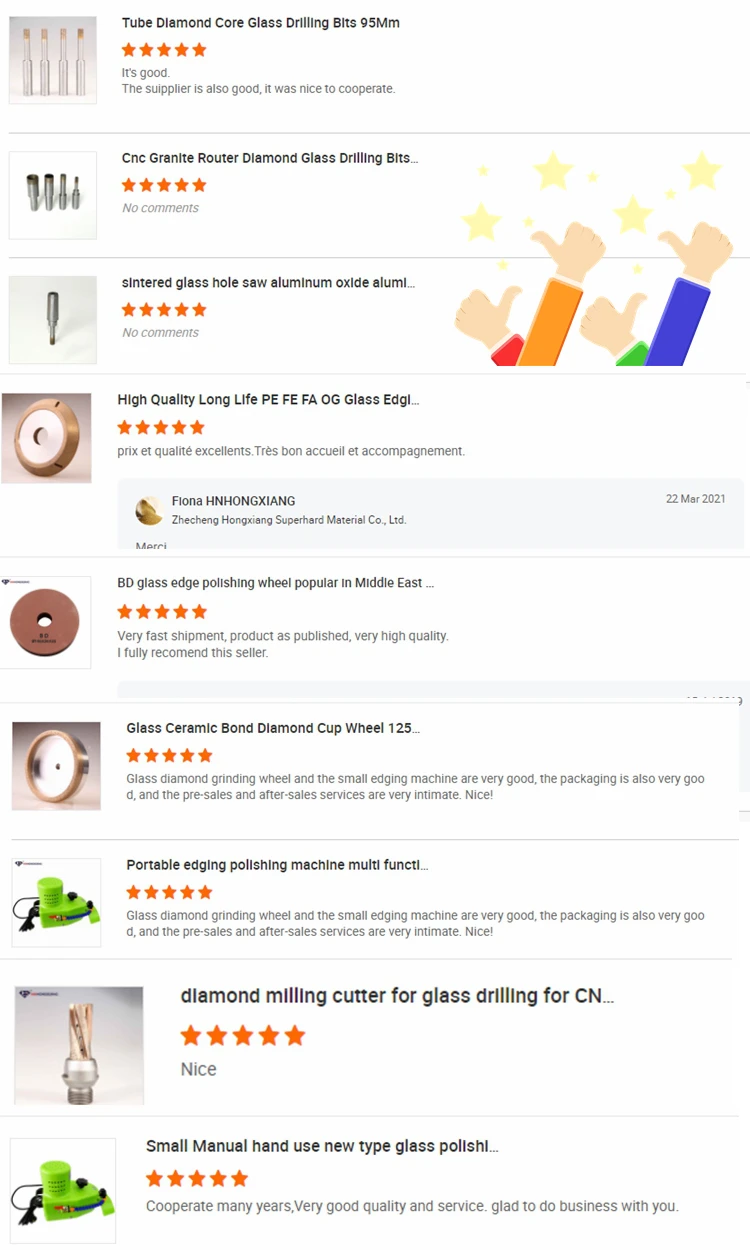Click Fiona HNHONGXIANG avatar icon
Image resolution: width=750 pixels, height=1250 pixels.
pos(149,510)
